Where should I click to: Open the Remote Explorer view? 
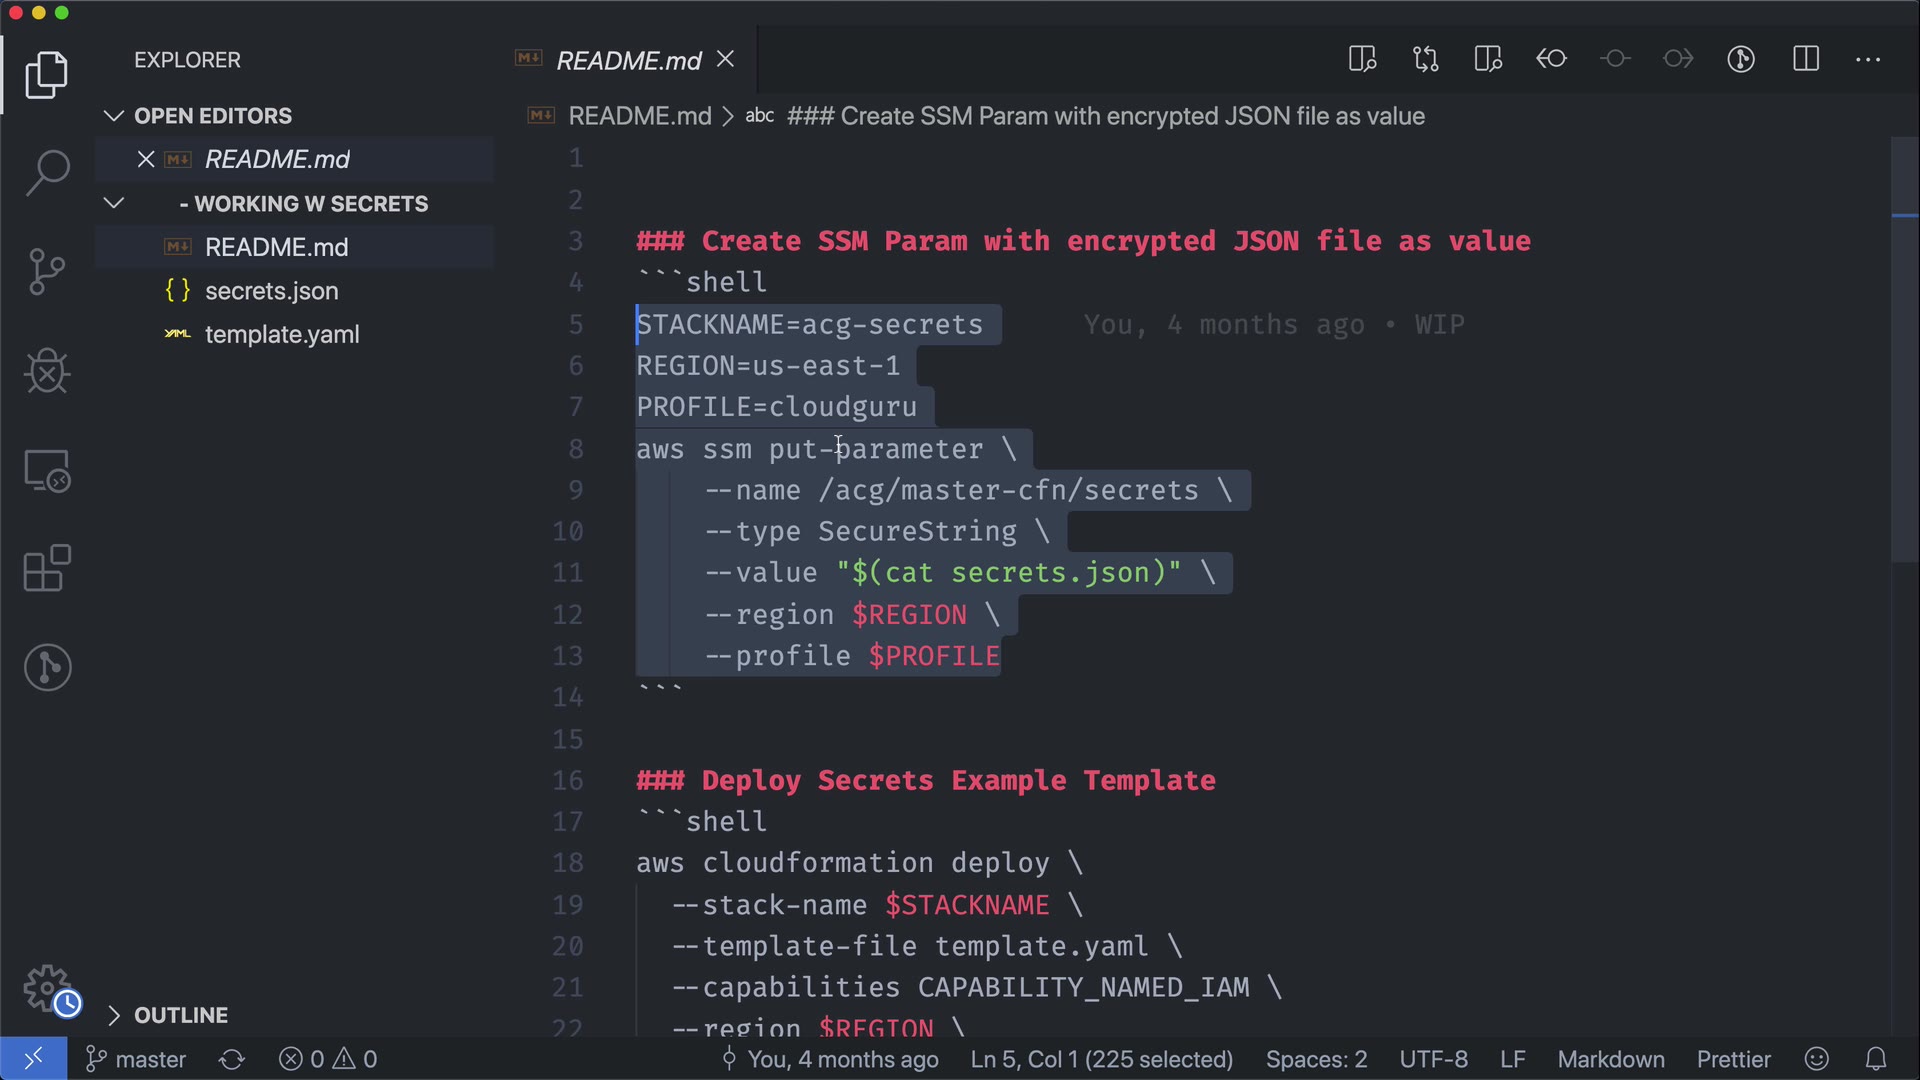pyautogui.click(x=47, y=470)
